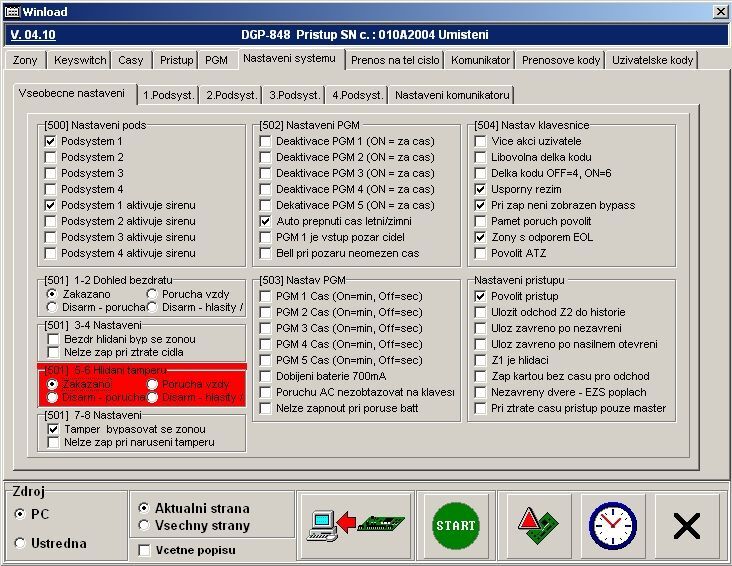Open the clock time settings icon
Image resolution: width=732 pixels, height=566 pixels.
(612, 525)
